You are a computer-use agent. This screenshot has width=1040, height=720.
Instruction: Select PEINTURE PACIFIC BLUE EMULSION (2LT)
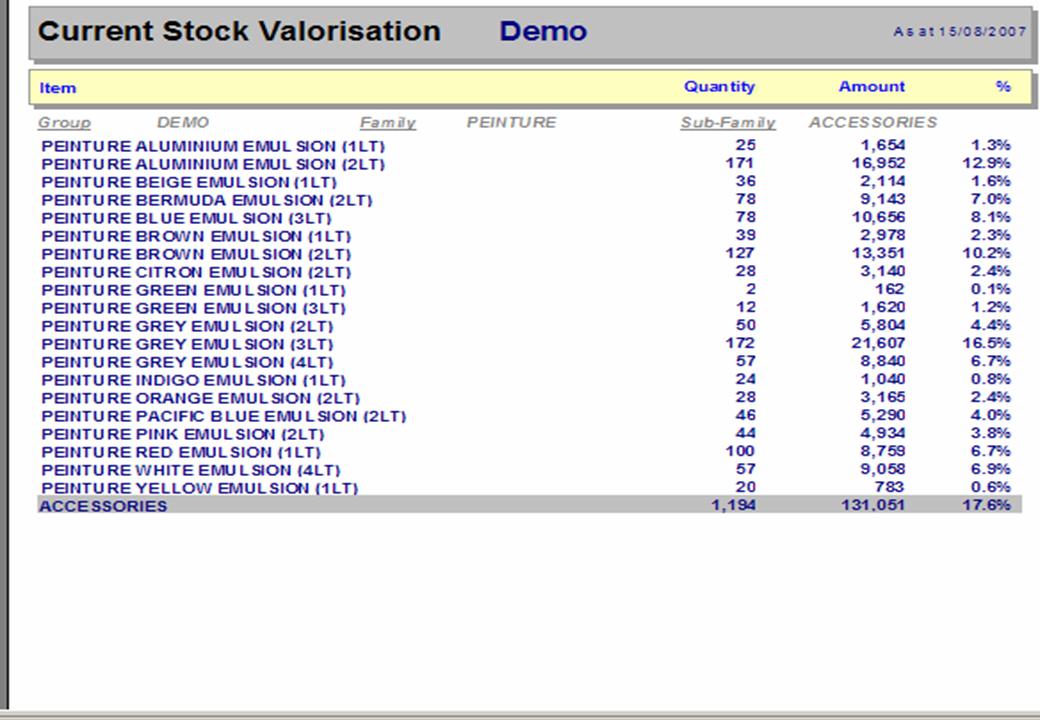[223, 416]
